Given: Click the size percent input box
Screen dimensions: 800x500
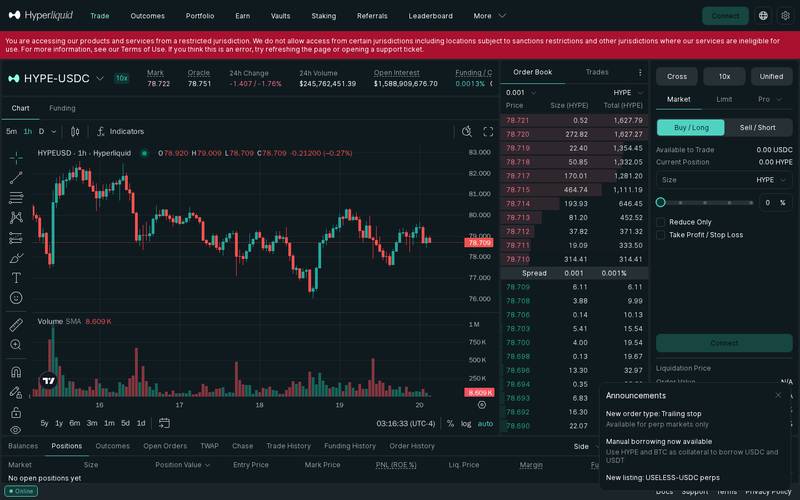Looking at the screenshot, I should point(776,203).
